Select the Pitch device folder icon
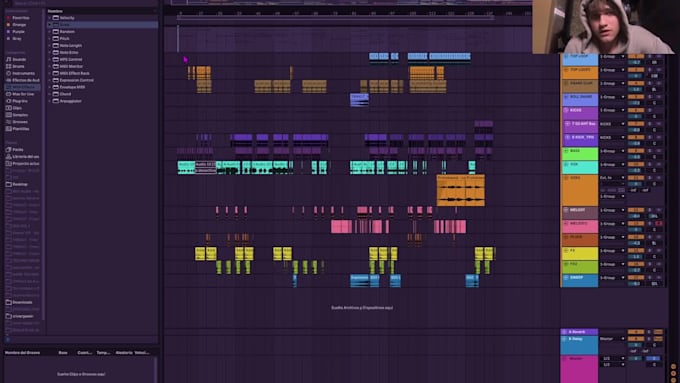 pyautogui.click(x=56, y=39)
